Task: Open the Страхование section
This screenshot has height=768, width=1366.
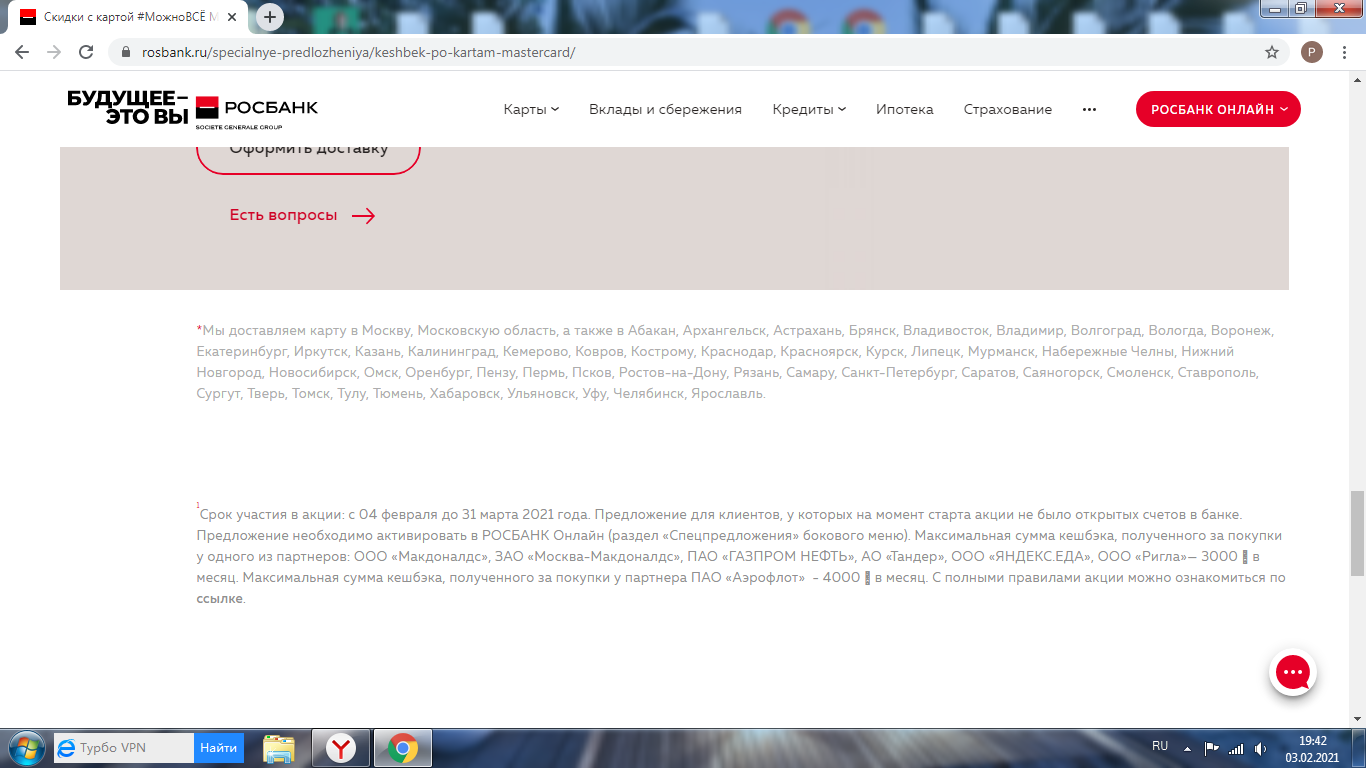Action: pyautogui.click(x=1008, y=109)
